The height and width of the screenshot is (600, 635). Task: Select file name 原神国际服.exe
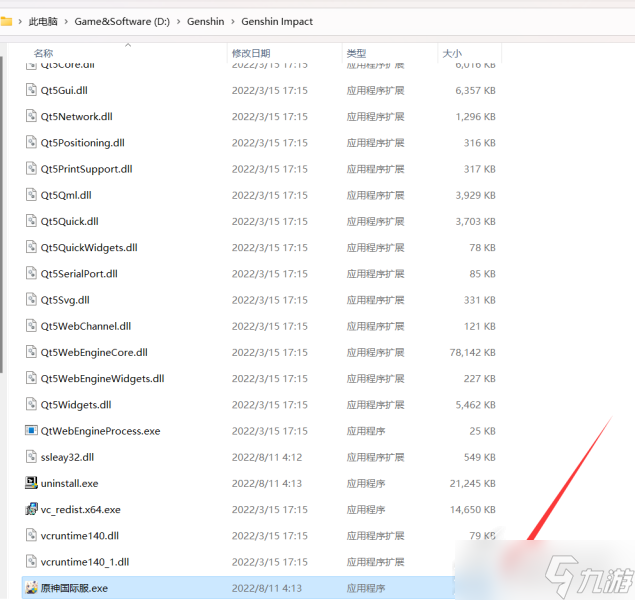74,588
